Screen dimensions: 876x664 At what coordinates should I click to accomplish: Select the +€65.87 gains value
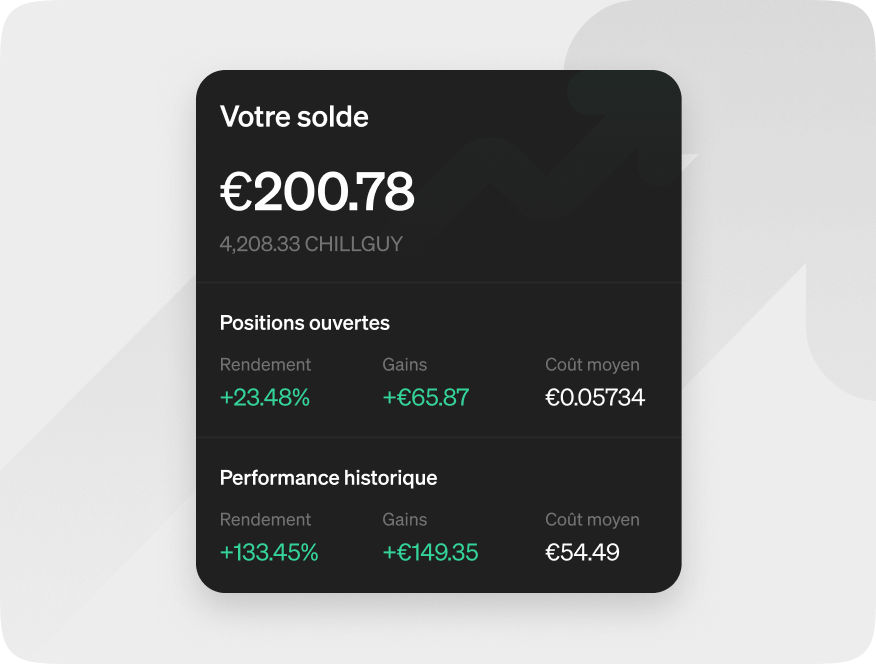(x=426, y=397)
